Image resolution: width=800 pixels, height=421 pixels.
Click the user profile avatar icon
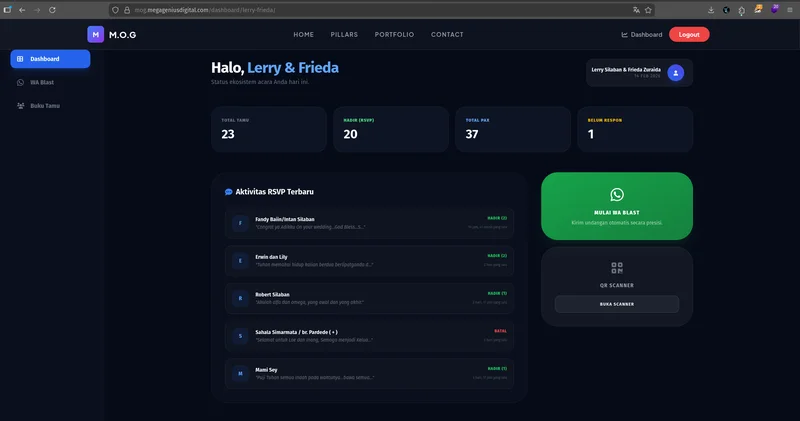coord(676,72)
